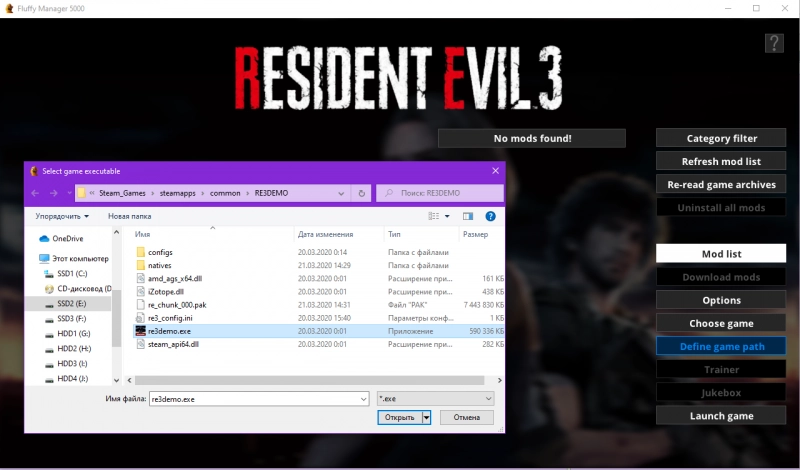Click the back arrow in file dialog
This screenshot has height=470, width=800.
tap(36, 193)
